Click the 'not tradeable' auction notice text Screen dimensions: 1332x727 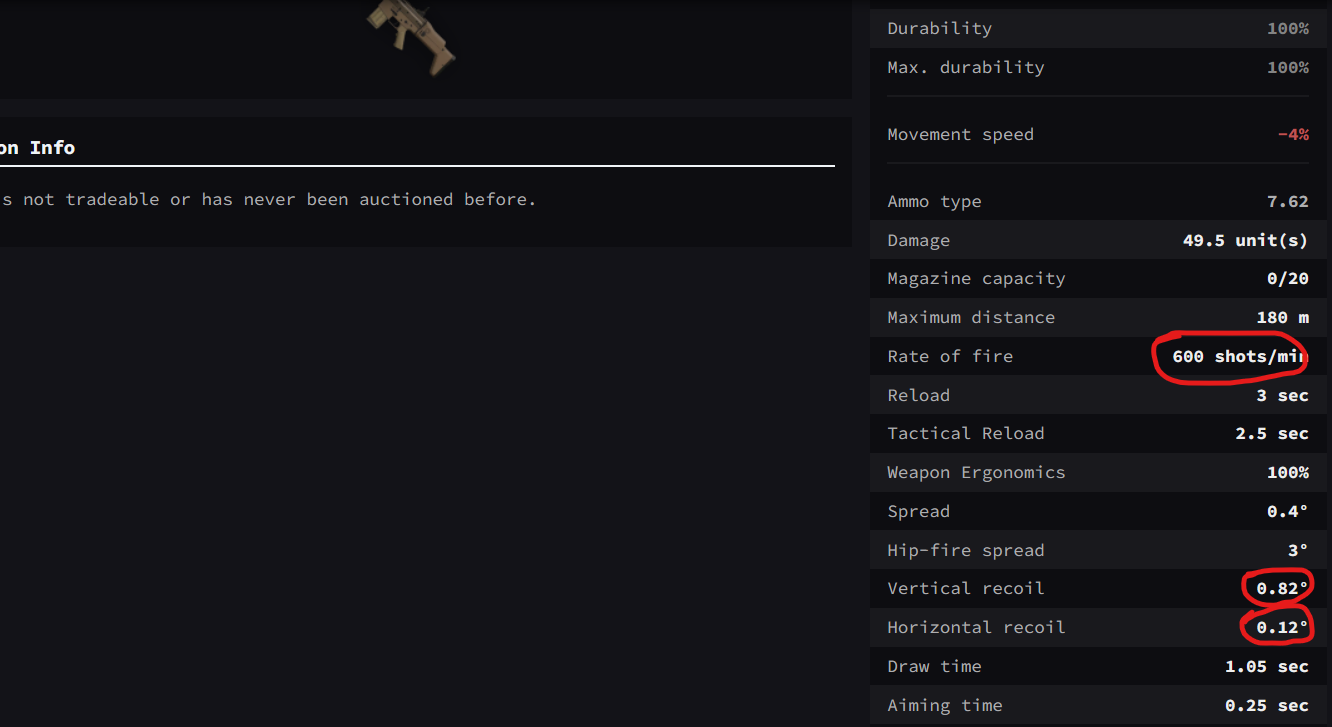[268, 200]
